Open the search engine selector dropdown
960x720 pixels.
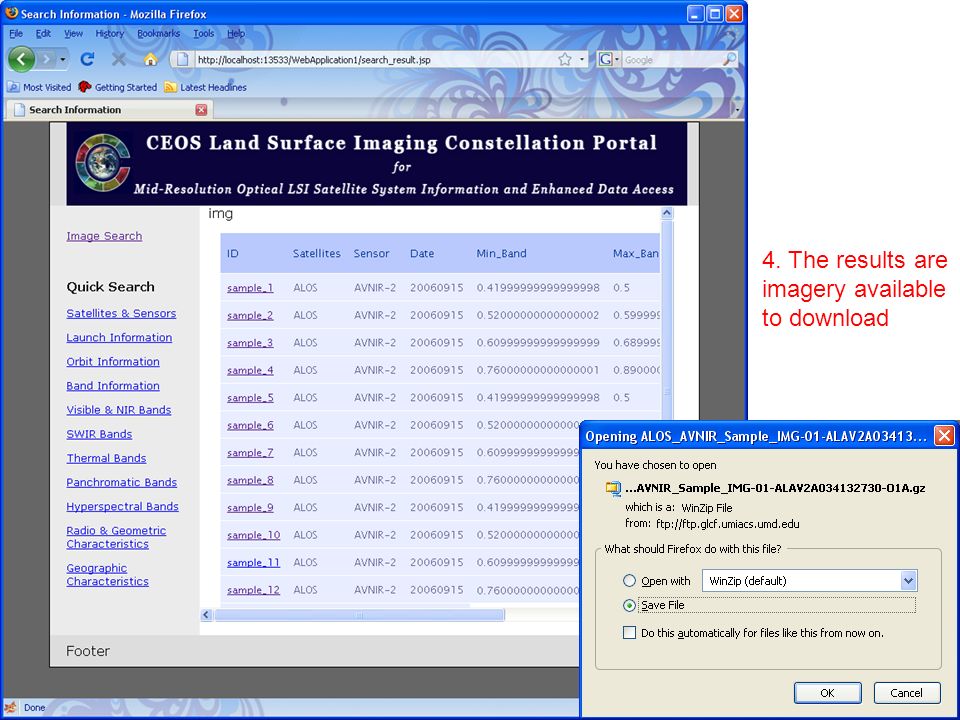tap(617, 59)
